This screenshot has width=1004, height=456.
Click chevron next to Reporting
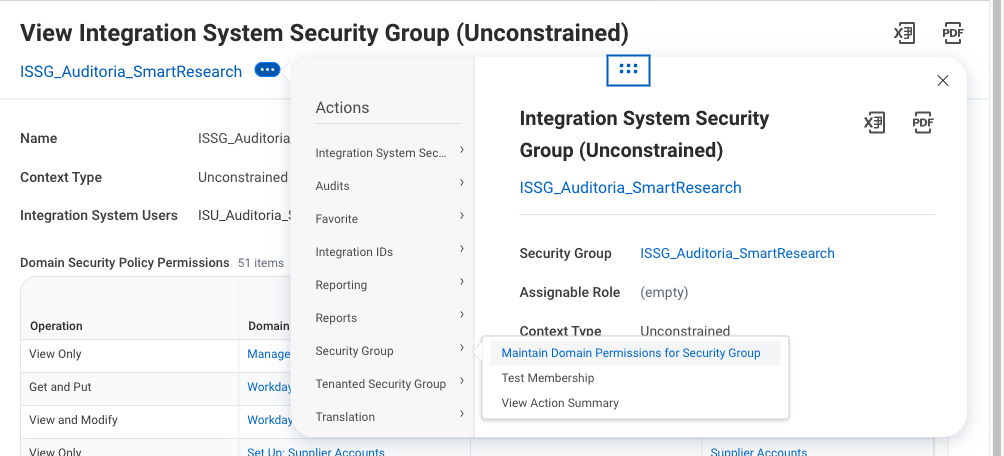coord(462,282)
